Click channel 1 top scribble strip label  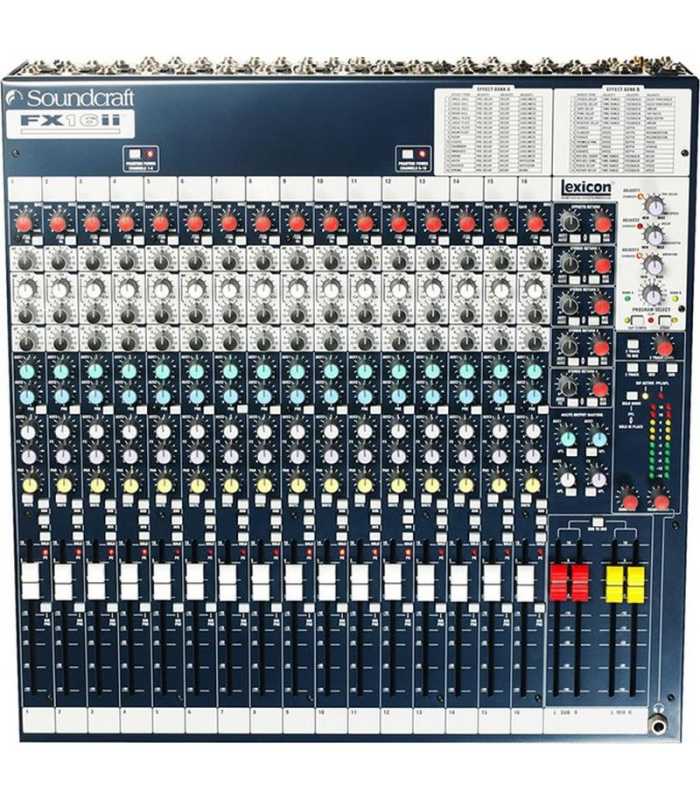[25, 189]
